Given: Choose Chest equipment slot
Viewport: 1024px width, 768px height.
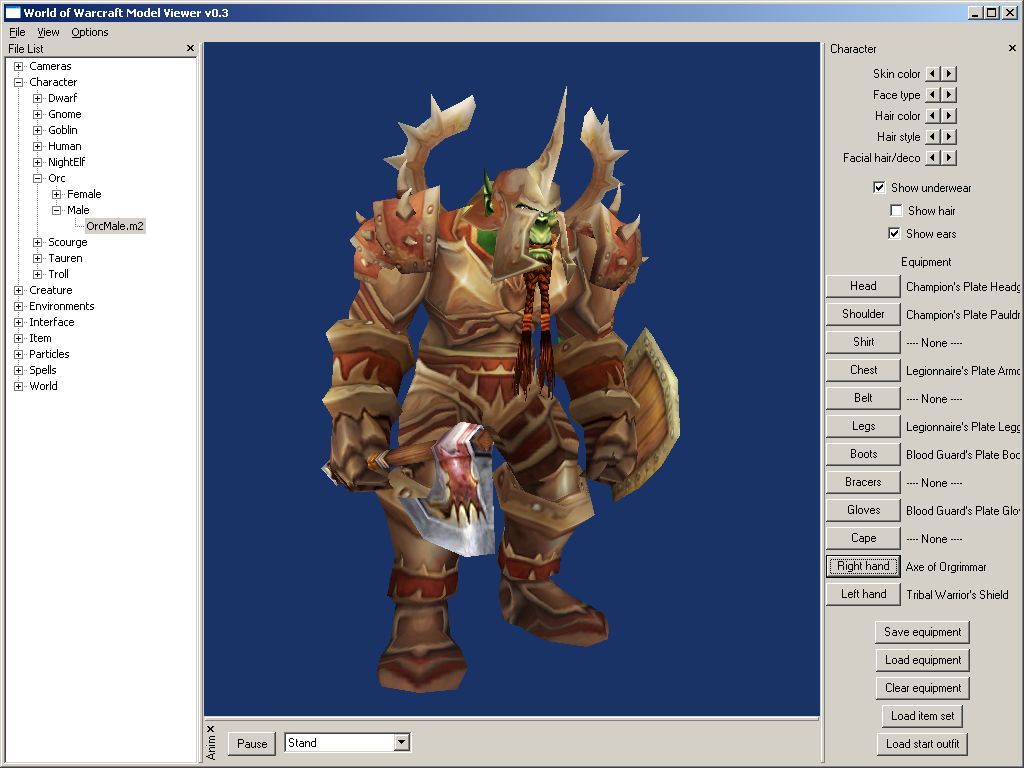Looking at the screenshot, I should [x=863, y=370].
